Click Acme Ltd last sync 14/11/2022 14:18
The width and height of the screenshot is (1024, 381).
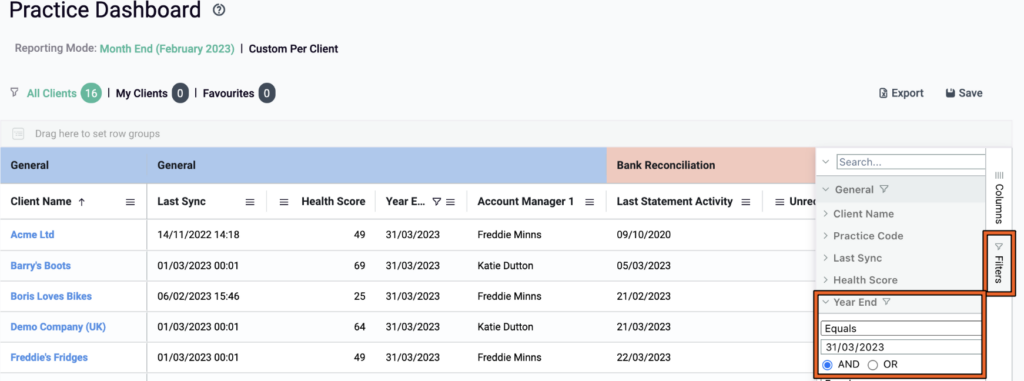[199, 235]
